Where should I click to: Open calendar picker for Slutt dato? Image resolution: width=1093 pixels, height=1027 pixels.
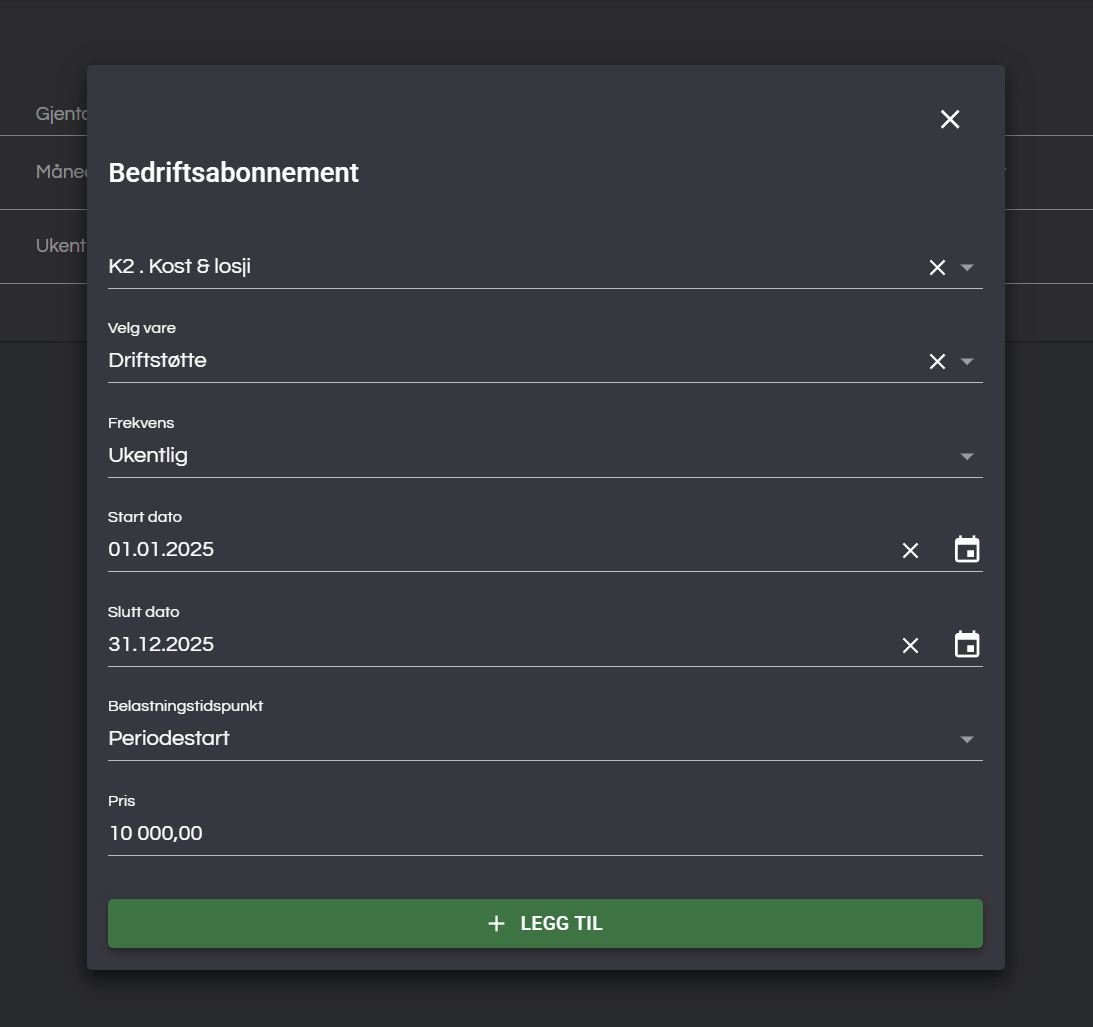[x=967, y=645]
